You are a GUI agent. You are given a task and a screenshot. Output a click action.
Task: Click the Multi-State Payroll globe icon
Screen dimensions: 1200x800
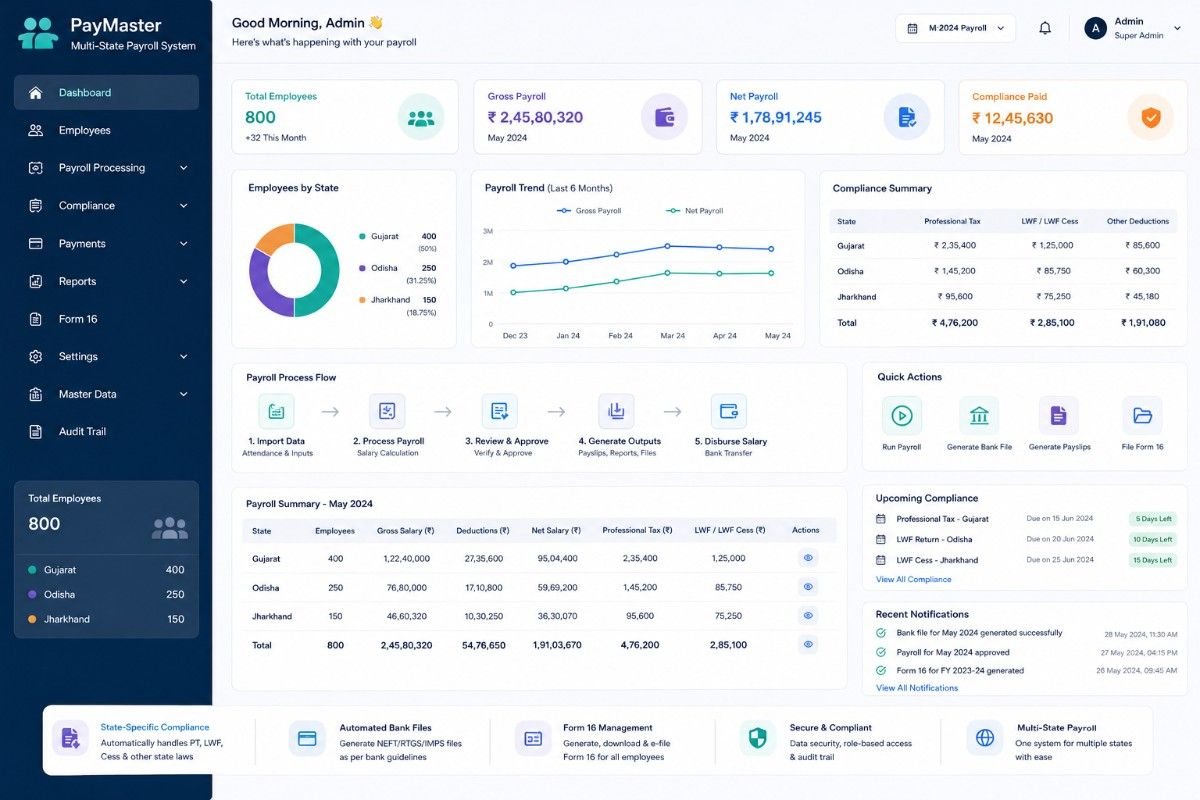(985, 738)
